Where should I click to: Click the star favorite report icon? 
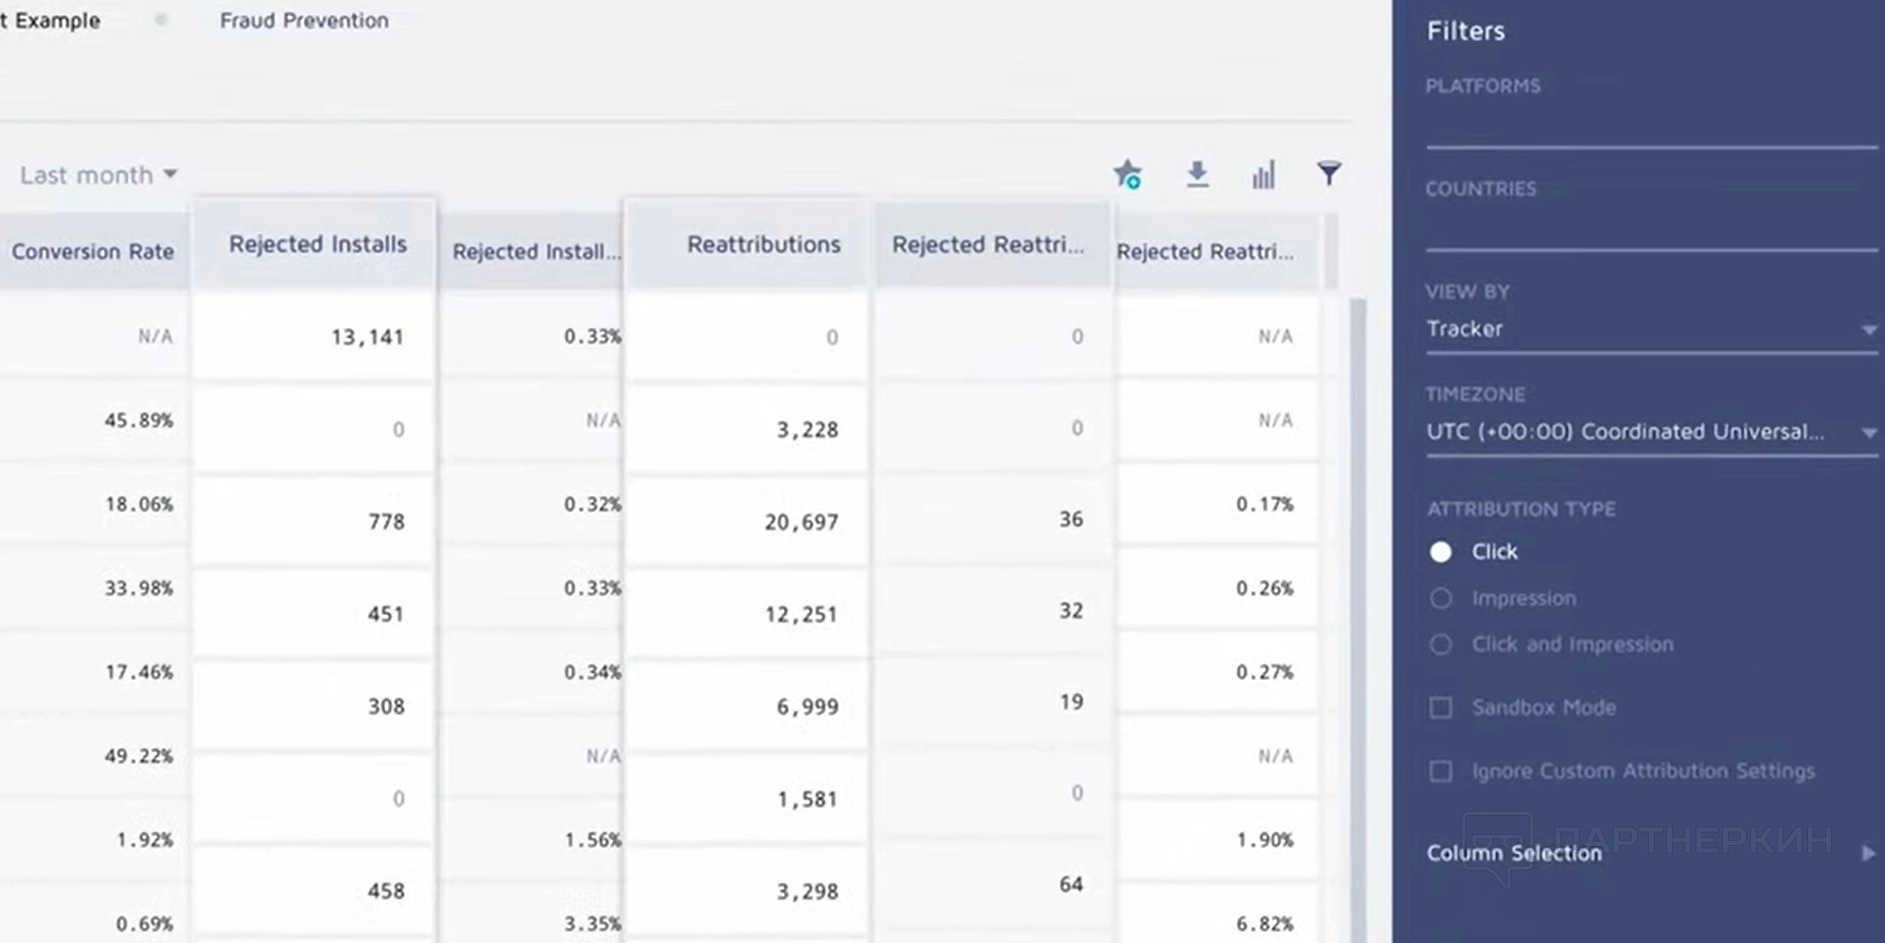click(1127, 175)
